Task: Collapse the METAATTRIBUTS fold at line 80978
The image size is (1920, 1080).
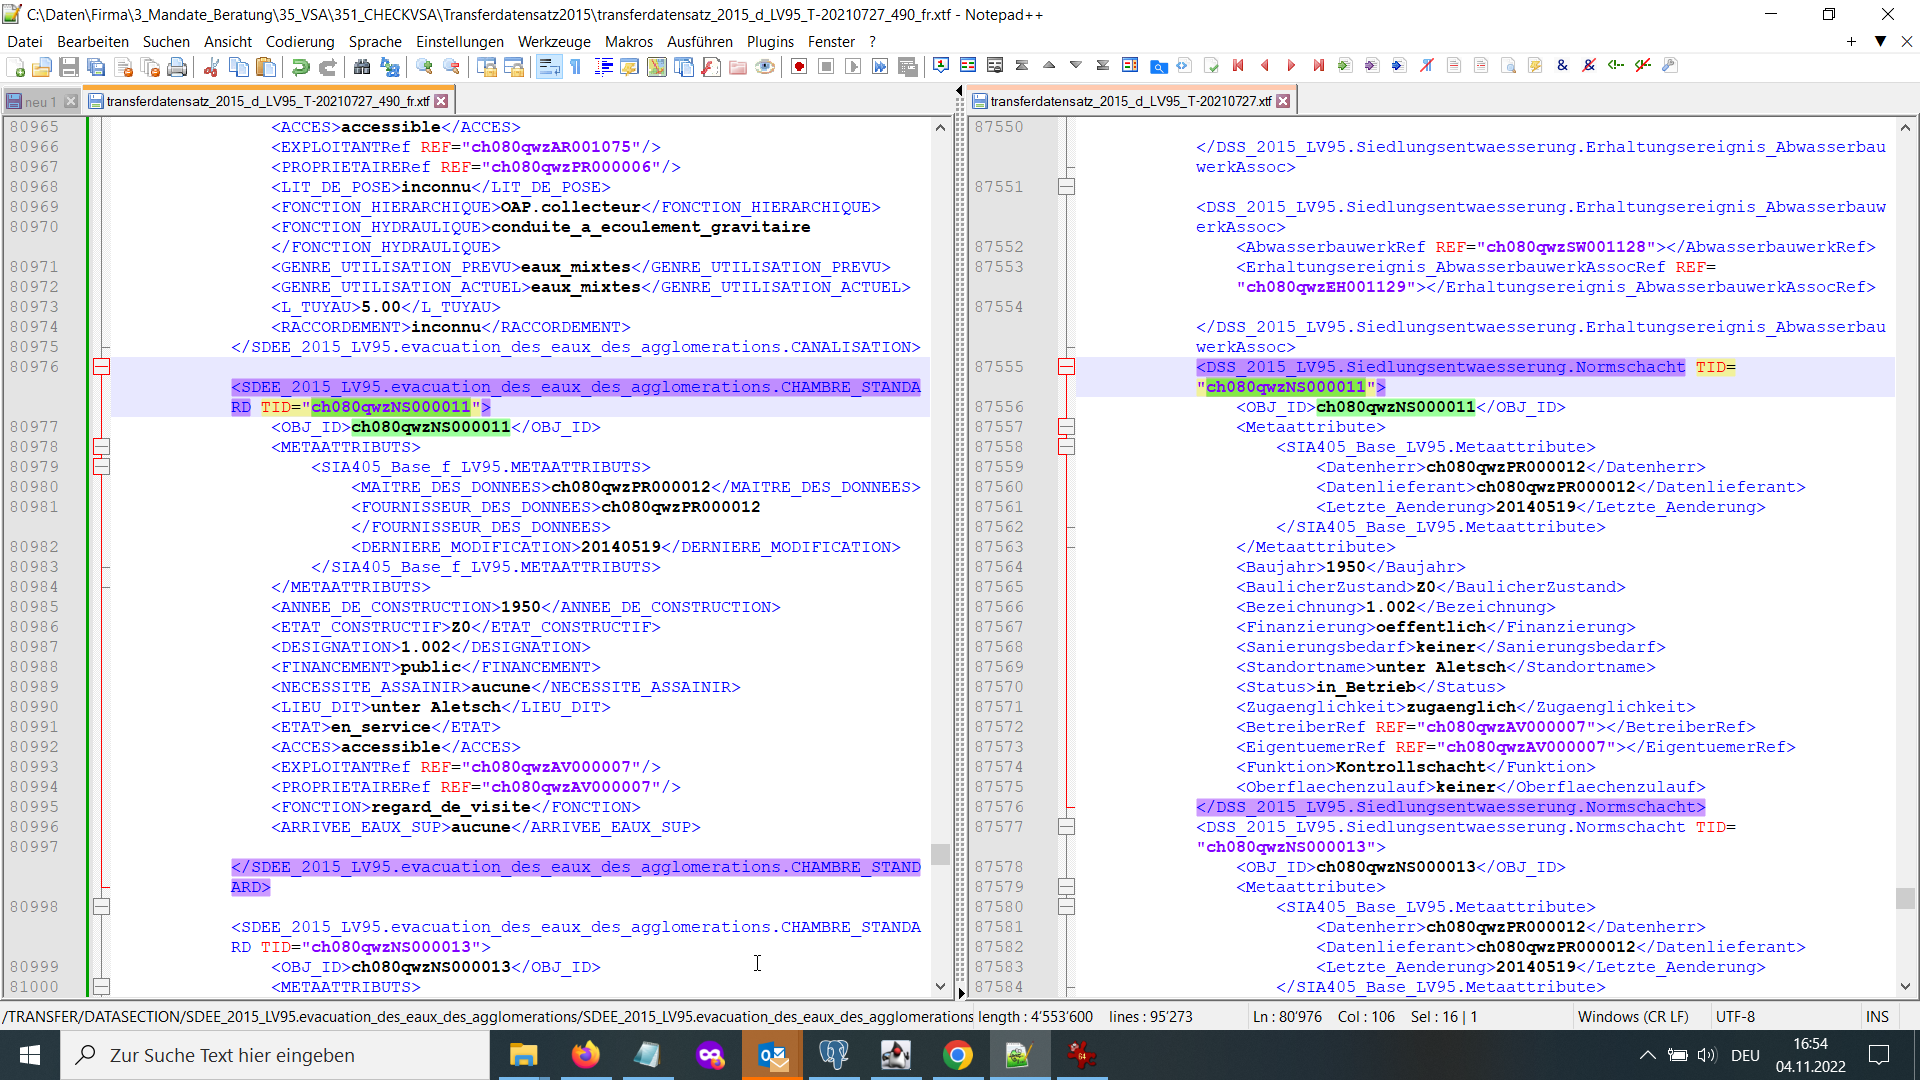Action: click(101, 447)
